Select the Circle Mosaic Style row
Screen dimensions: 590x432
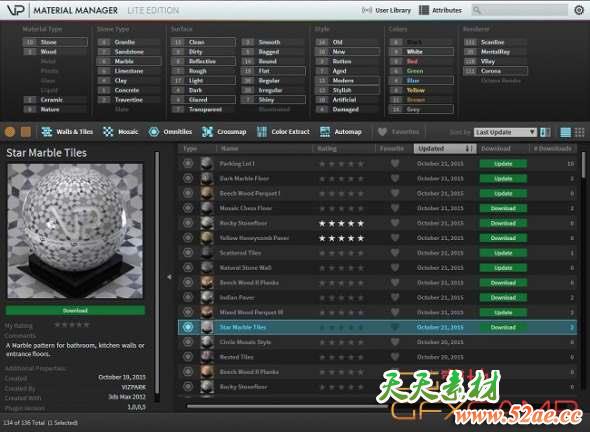[x=377, y=342]
